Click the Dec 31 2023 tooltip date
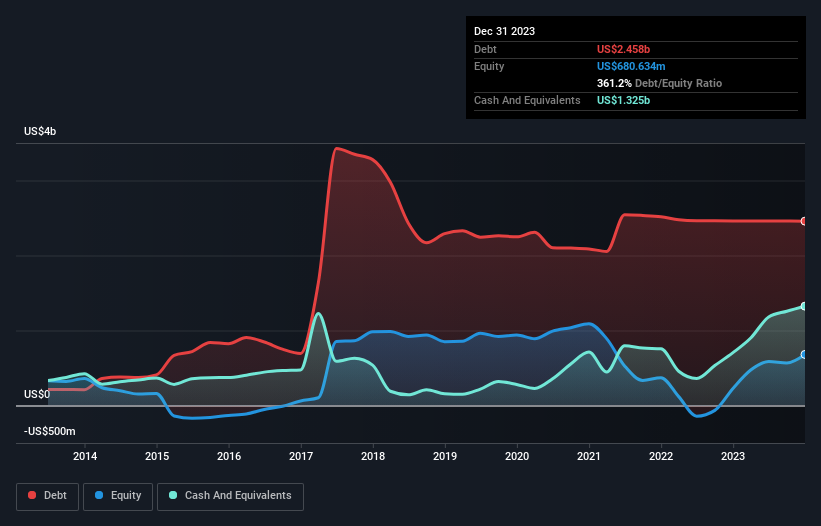The height and width of the screenshot is (526, 821). [504, 31]
